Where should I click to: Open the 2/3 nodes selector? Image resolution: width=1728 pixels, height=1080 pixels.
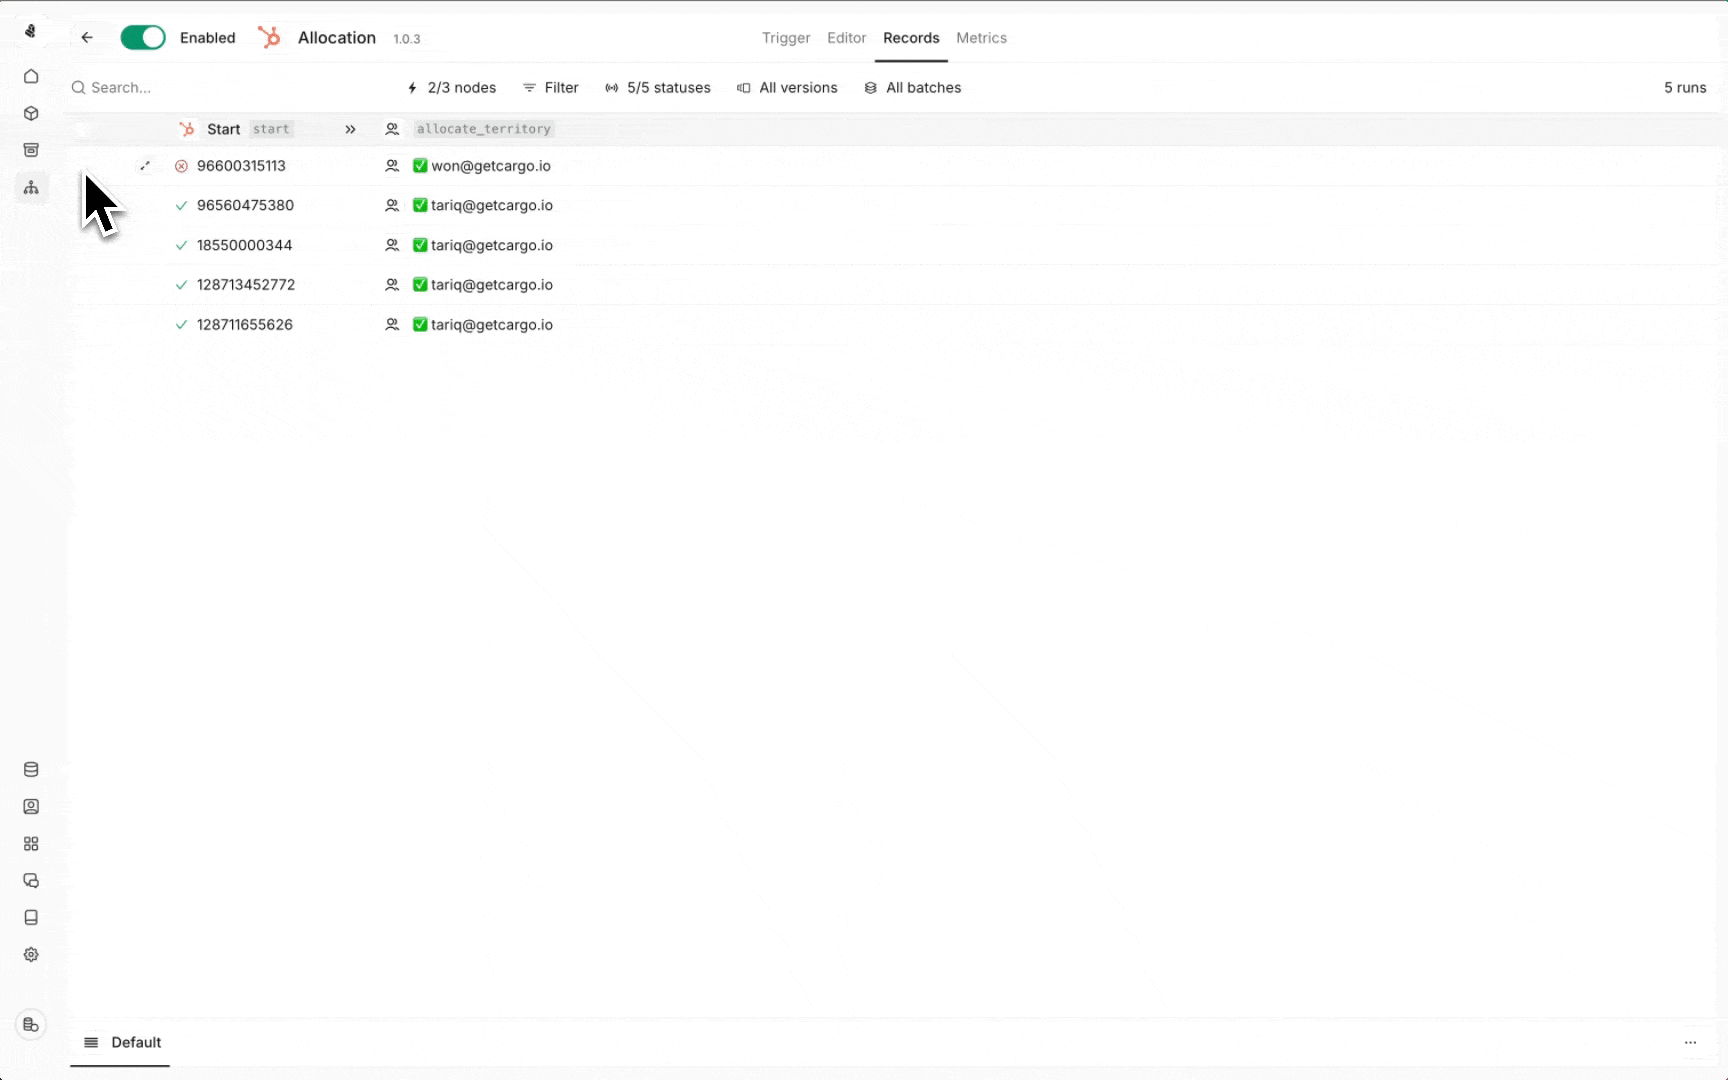pos(451,88)
